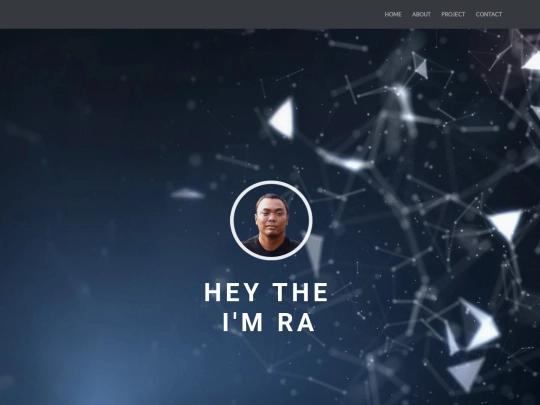
Task: Click the white ring bordering the avatar
Action: (232, 220)
